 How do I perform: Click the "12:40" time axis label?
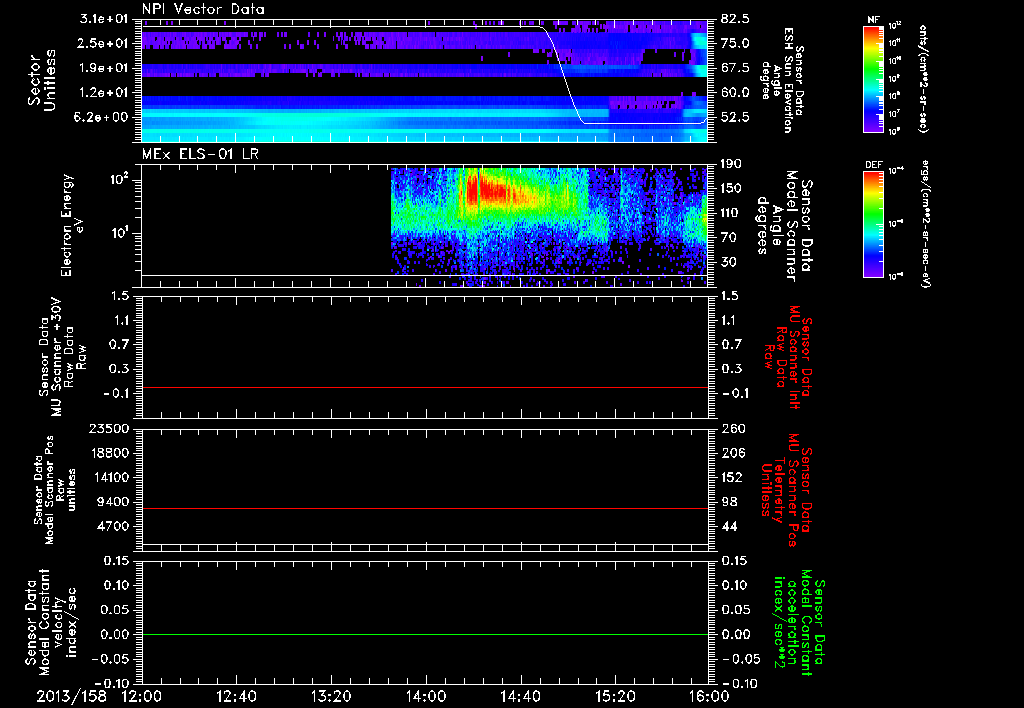pyautogui.click(x=236, y=696)
